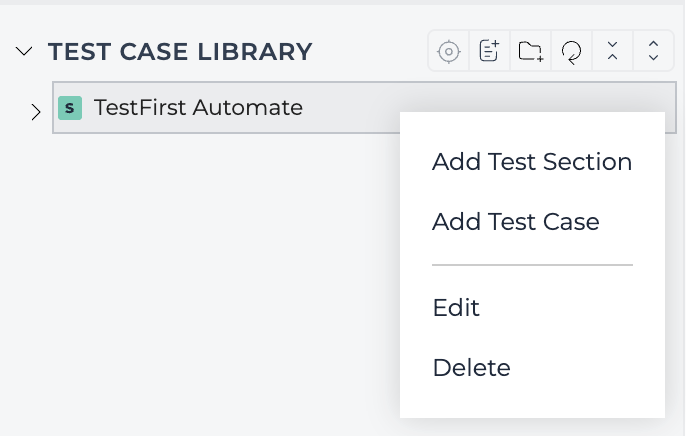This screenshot has width=686, height=436.
Task: Click the locate current test target icon
Action: tap(448, 51)
